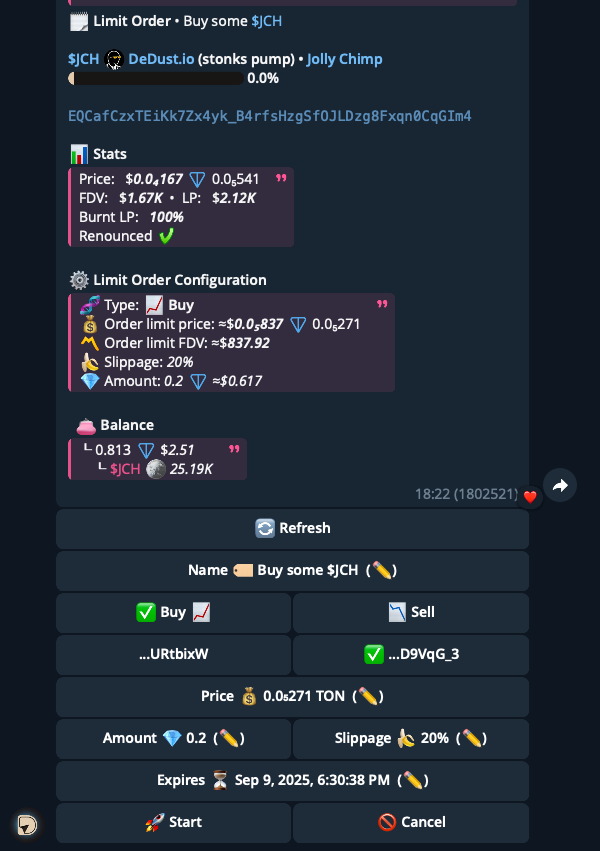Select the Sell order type
Viewport: 600px width, 851px height.
[x=411, y=613]
